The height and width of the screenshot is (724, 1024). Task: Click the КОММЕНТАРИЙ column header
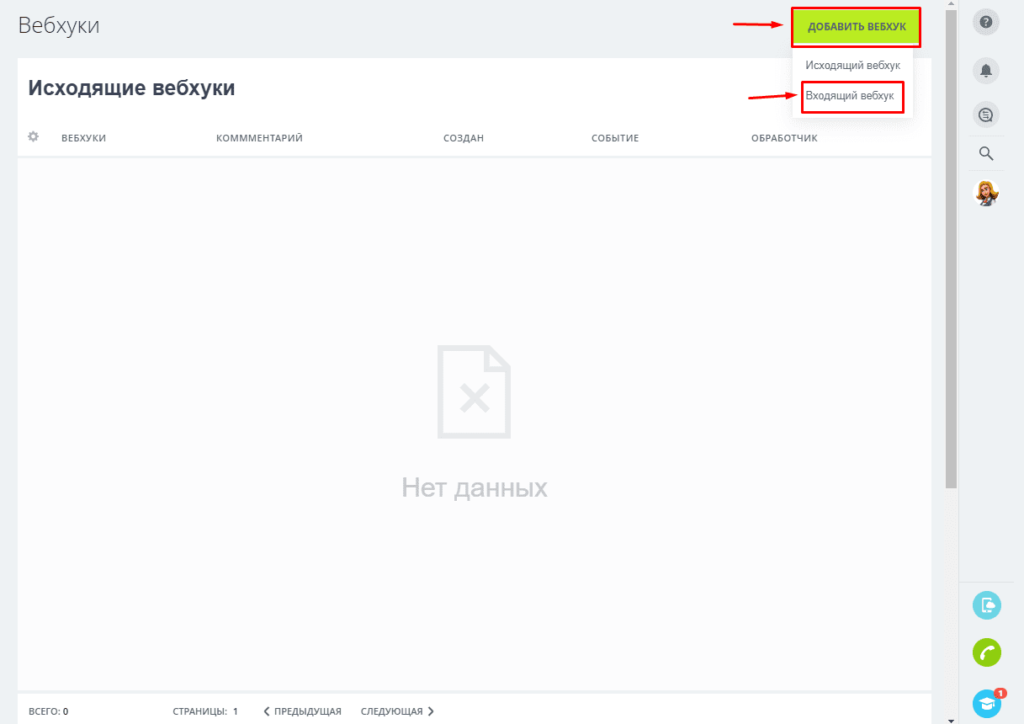(259, 137)
